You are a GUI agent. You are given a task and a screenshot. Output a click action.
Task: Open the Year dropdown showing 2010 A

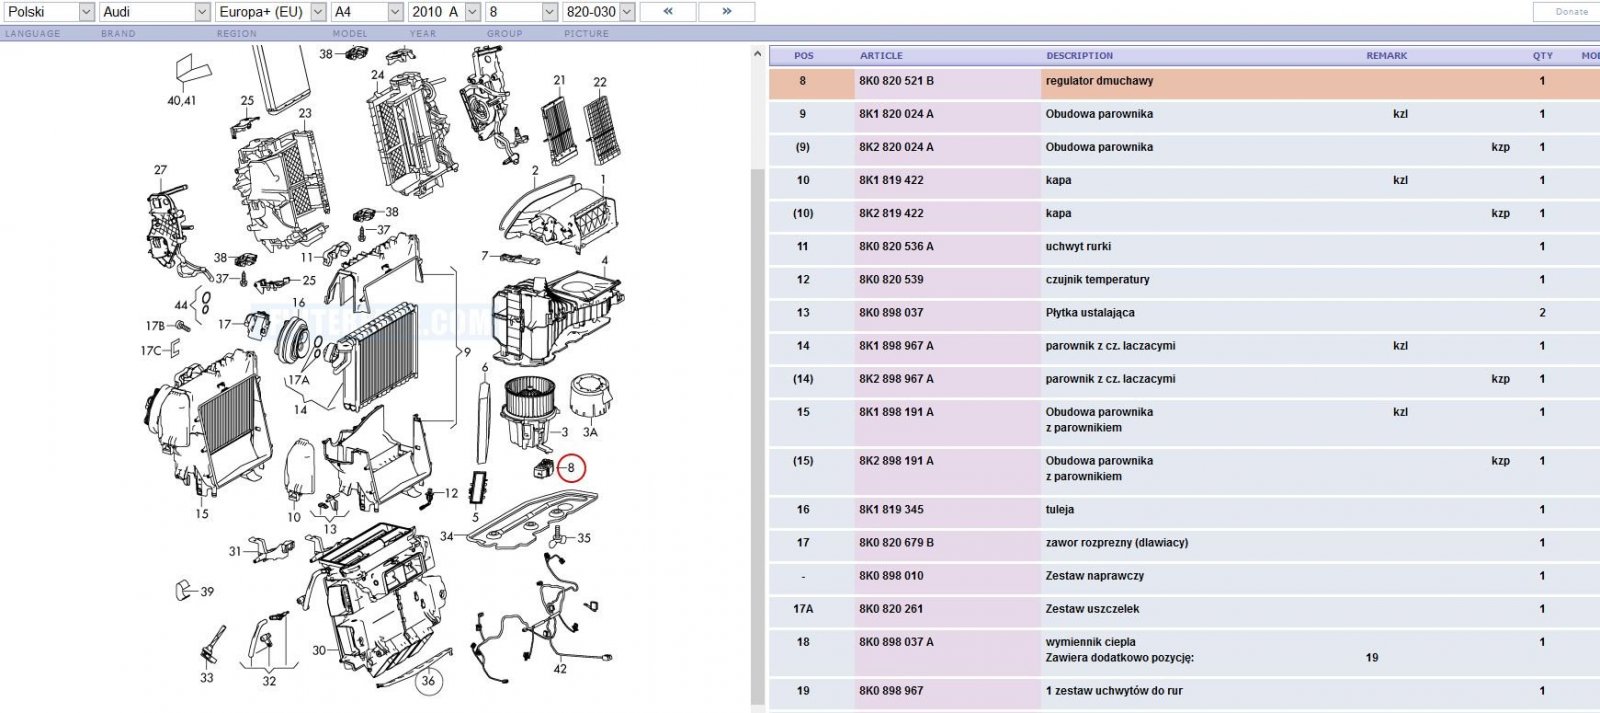click(443, 12)
